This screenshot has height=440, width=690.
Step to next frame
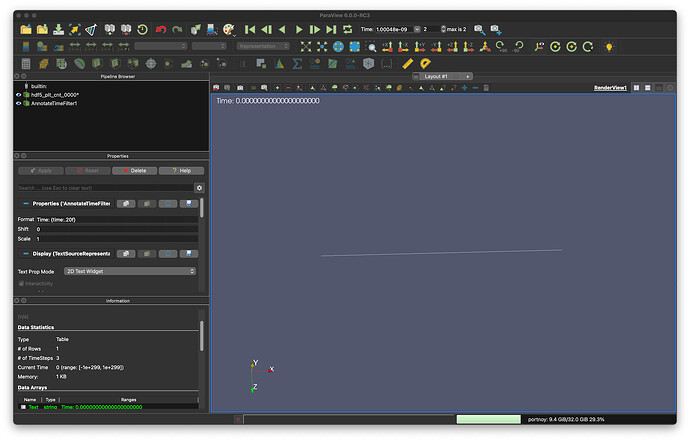[315, 29]
